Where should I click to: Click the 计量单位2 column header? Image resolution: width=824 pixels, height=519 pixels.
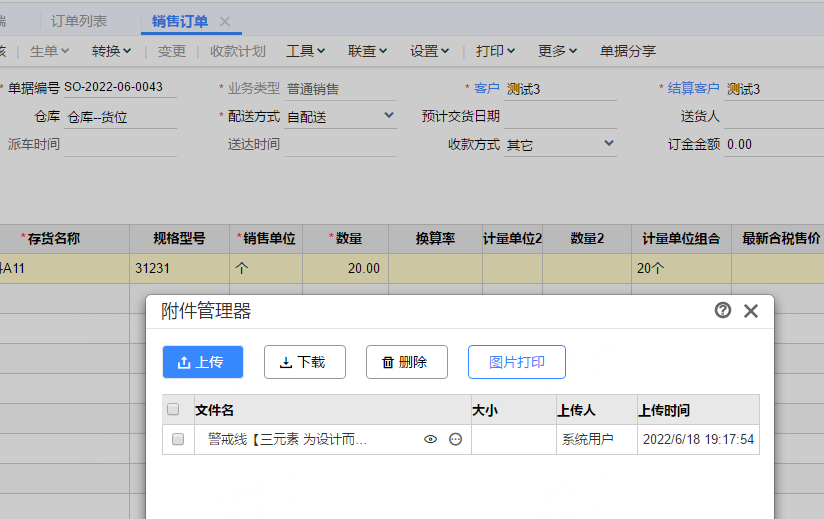point(513,239)
